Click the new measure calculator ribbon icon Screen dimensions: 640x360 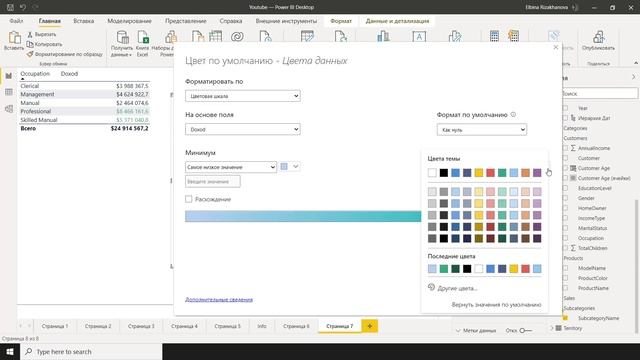[494, 36]
